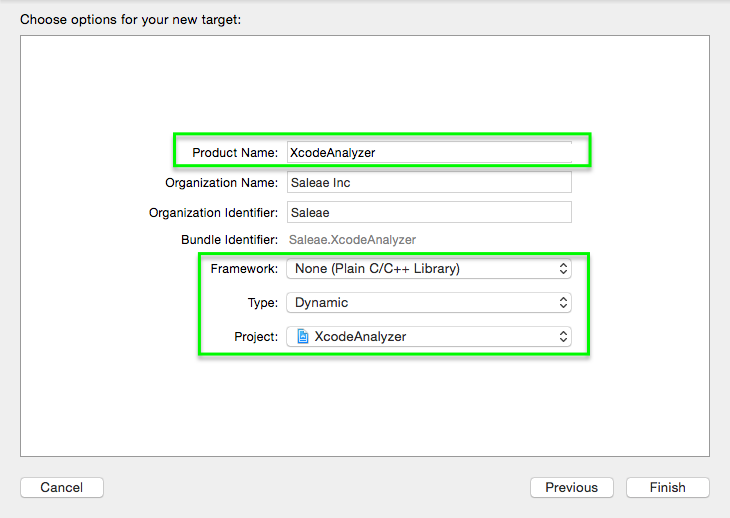The width and height of the screenshot is (730, 518).
Task: Click the "Framework:" label
Action: point(244,269)
